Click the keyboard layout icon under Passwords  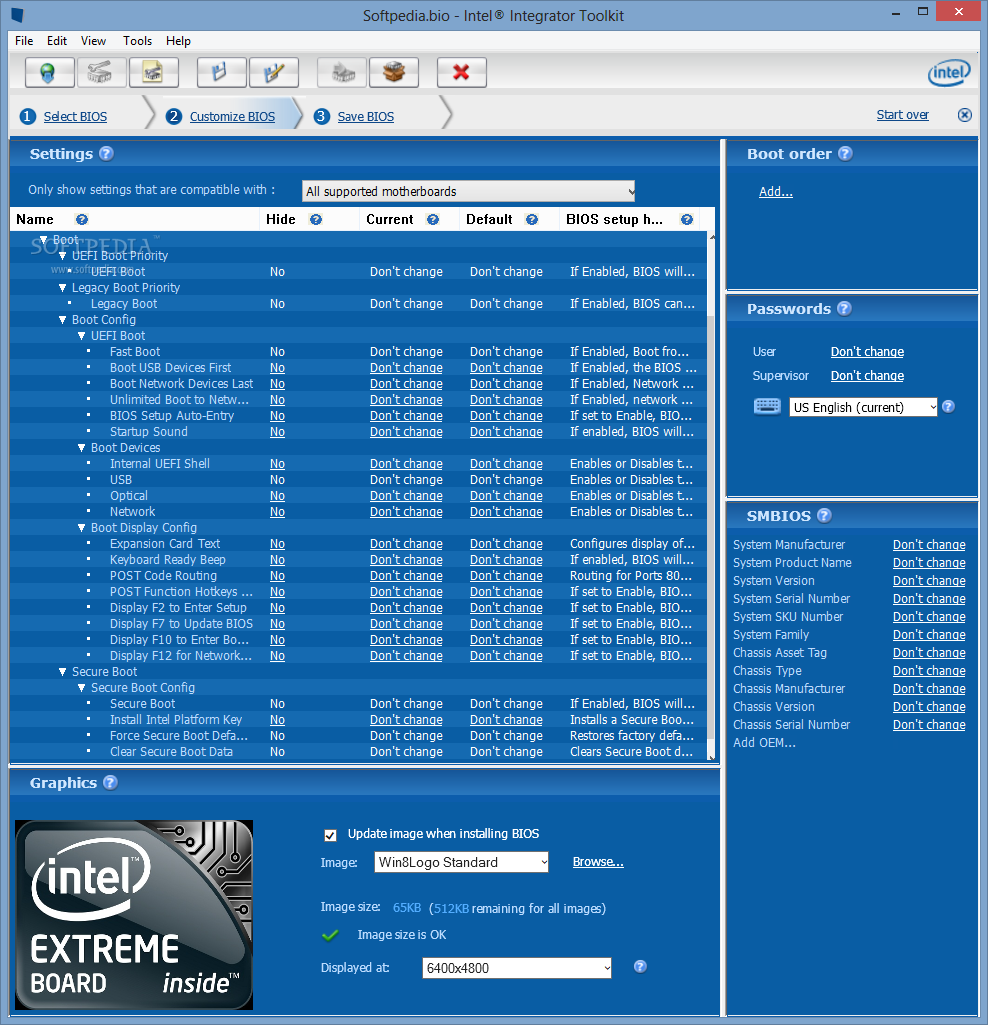coord(767,407)
